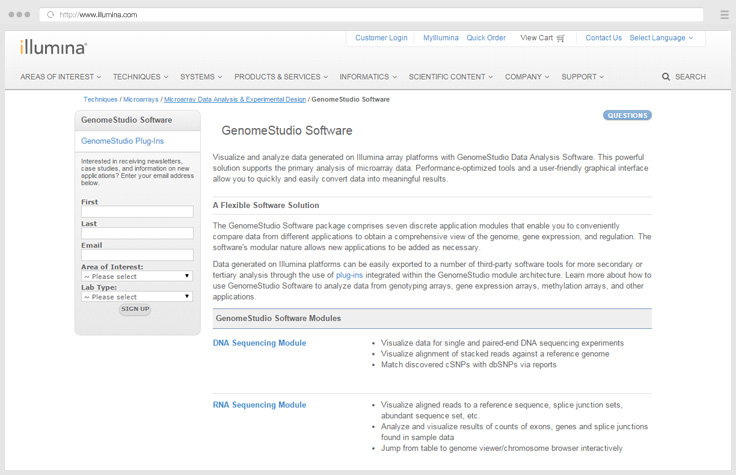Expand the Informatics navigation menu
This screenshot has height=475, width=736.
click(367, 77)
